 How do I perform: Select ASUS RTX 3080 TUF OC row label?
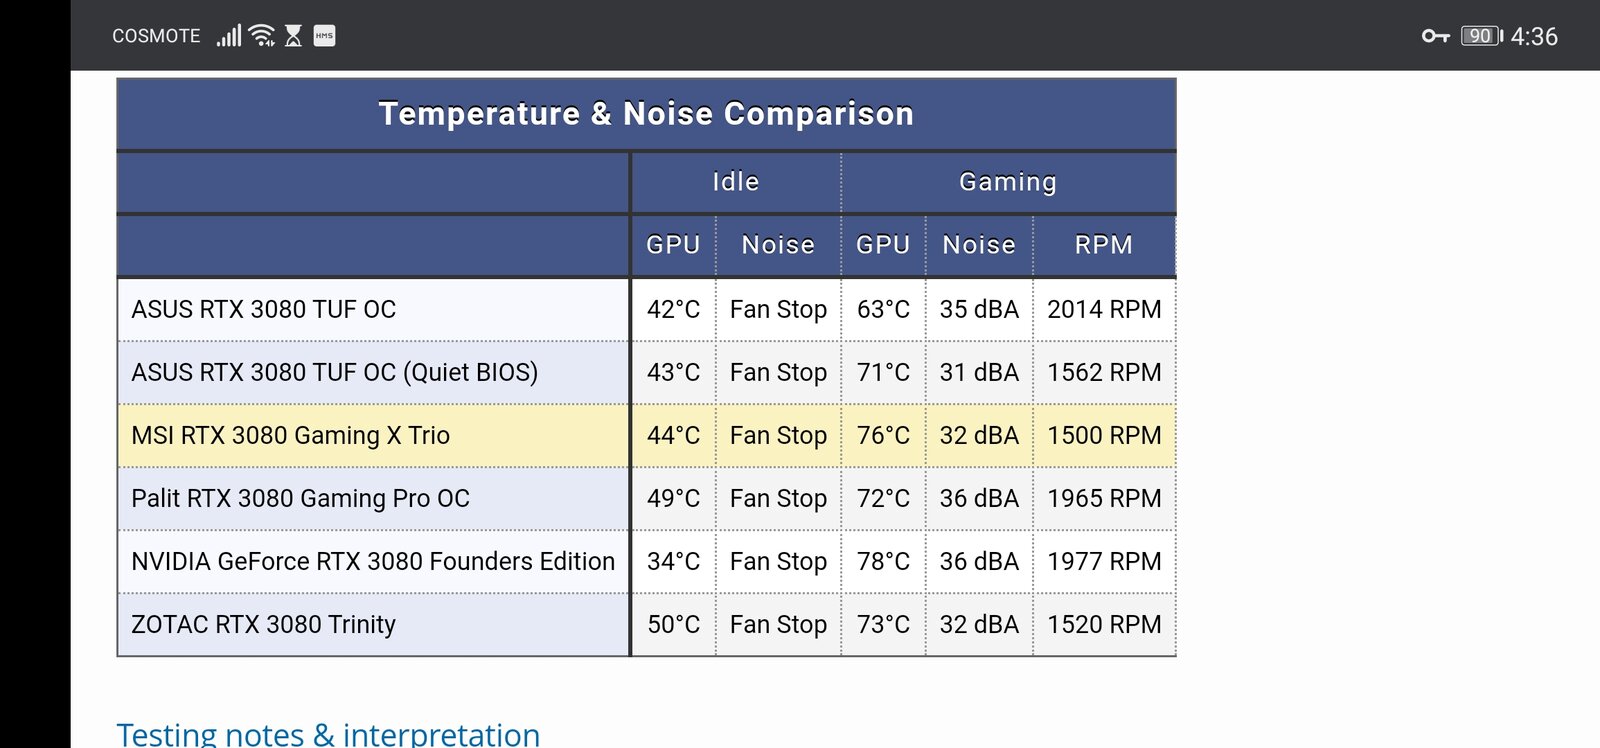[264, 310]
